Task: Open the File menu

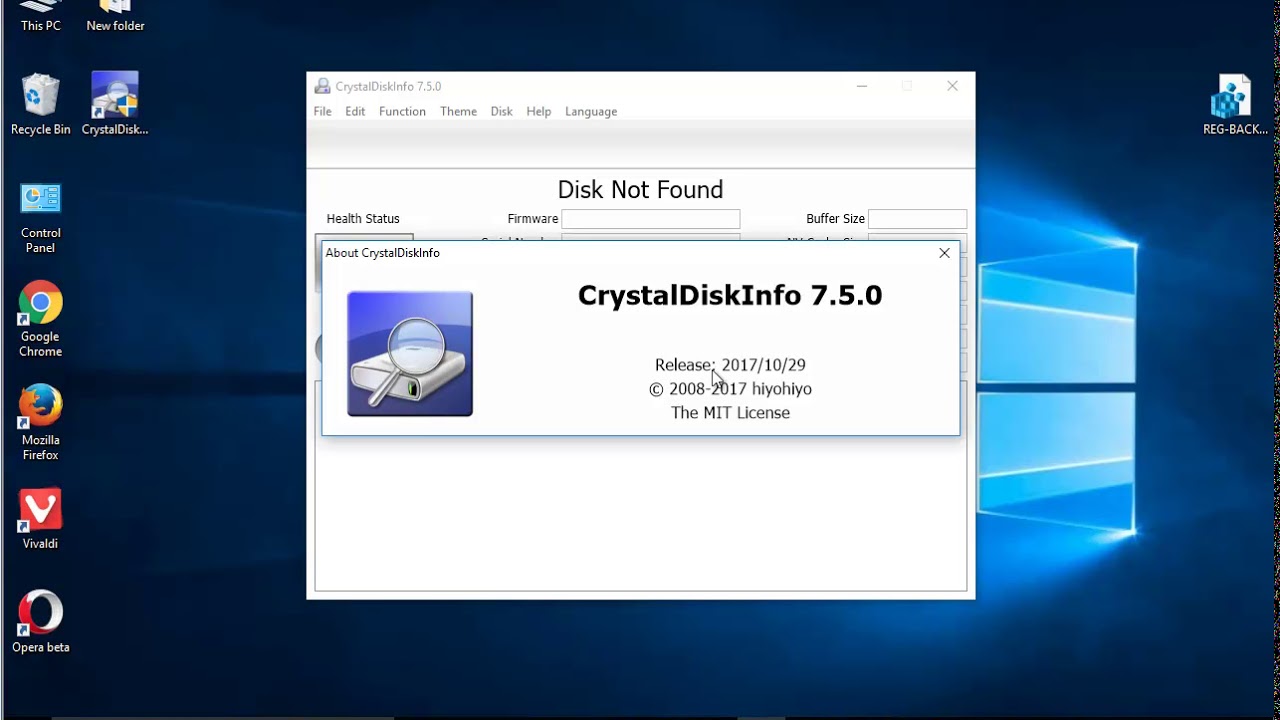Action: [x=322, y=111]
